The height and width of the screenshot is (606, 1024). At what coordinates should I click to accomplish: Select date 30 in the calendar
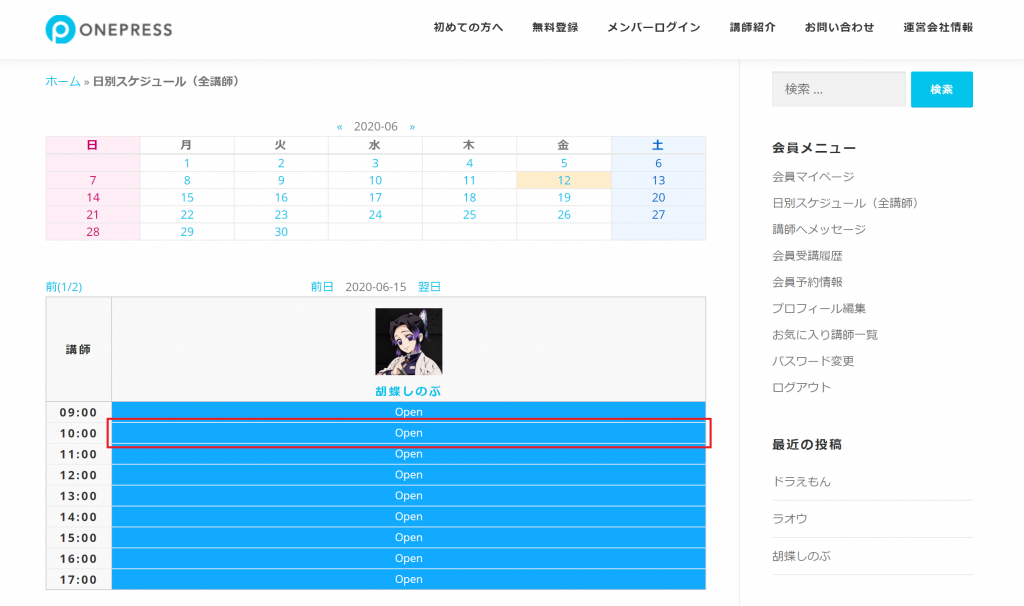pyautogui.click(x=281, y=232)
